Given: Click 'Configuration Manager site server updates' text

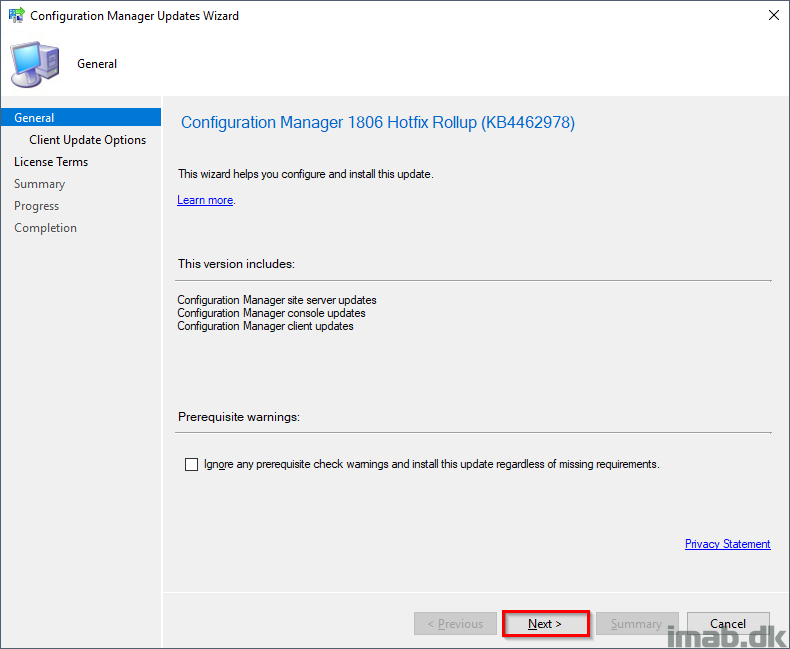Looking at the screenshot, I should (x=277, y=300).
